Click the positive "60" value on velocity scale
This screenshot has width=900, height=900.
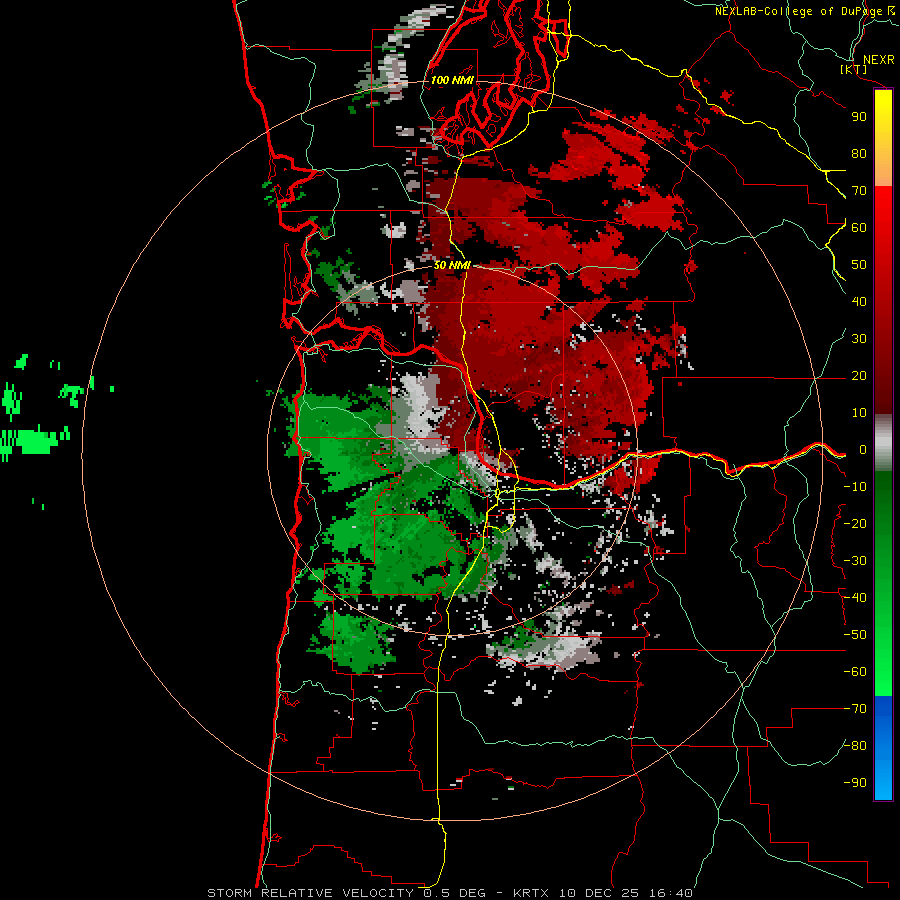click(859, 228)
